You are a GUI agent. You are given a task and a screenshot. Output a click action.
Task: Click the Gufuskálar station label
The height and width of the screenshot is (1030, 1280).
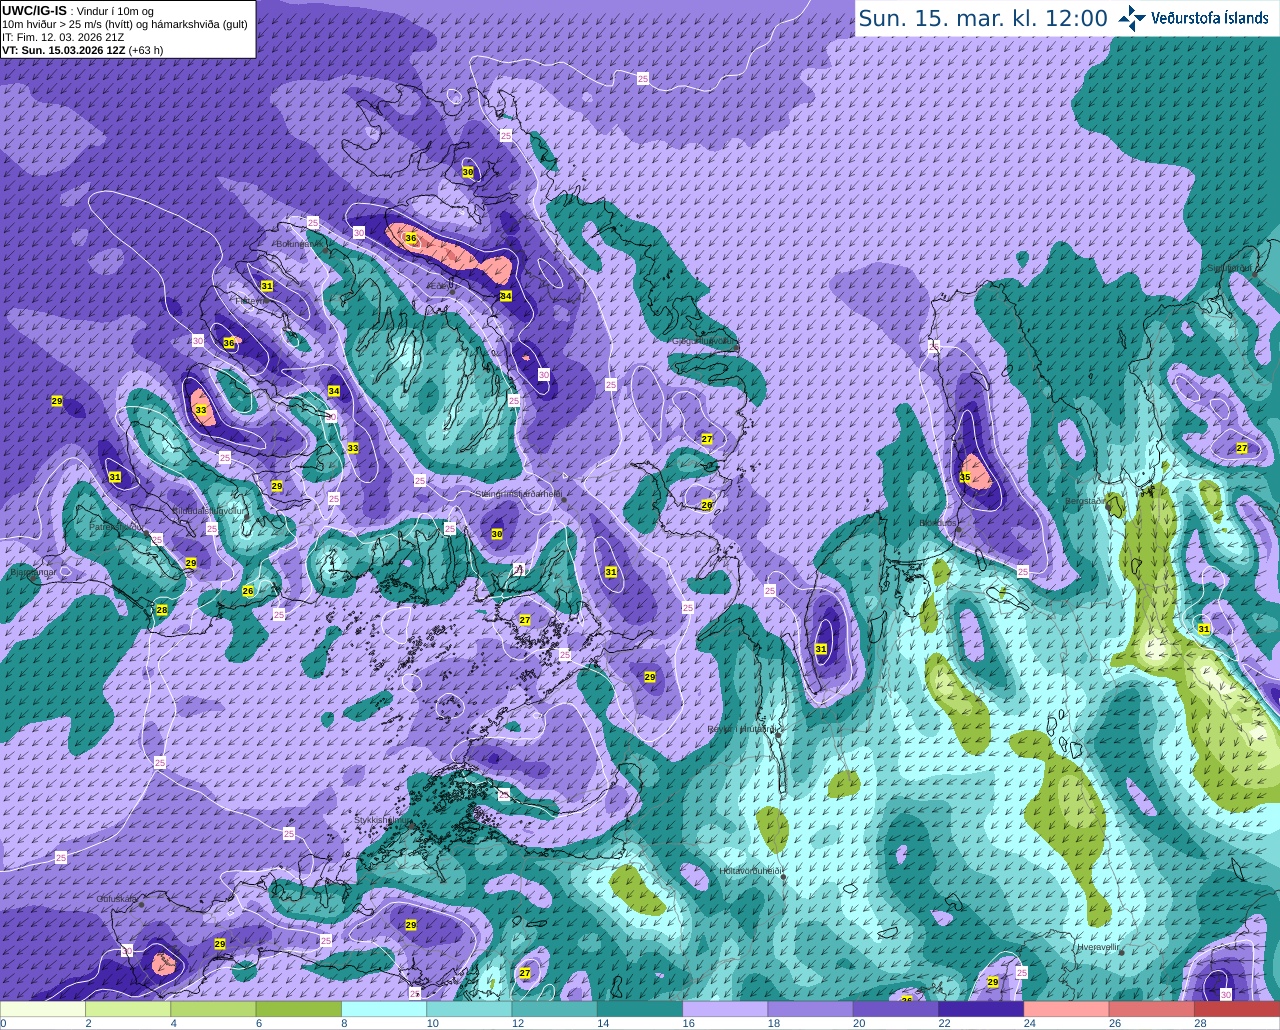click(x=117, y=899)
